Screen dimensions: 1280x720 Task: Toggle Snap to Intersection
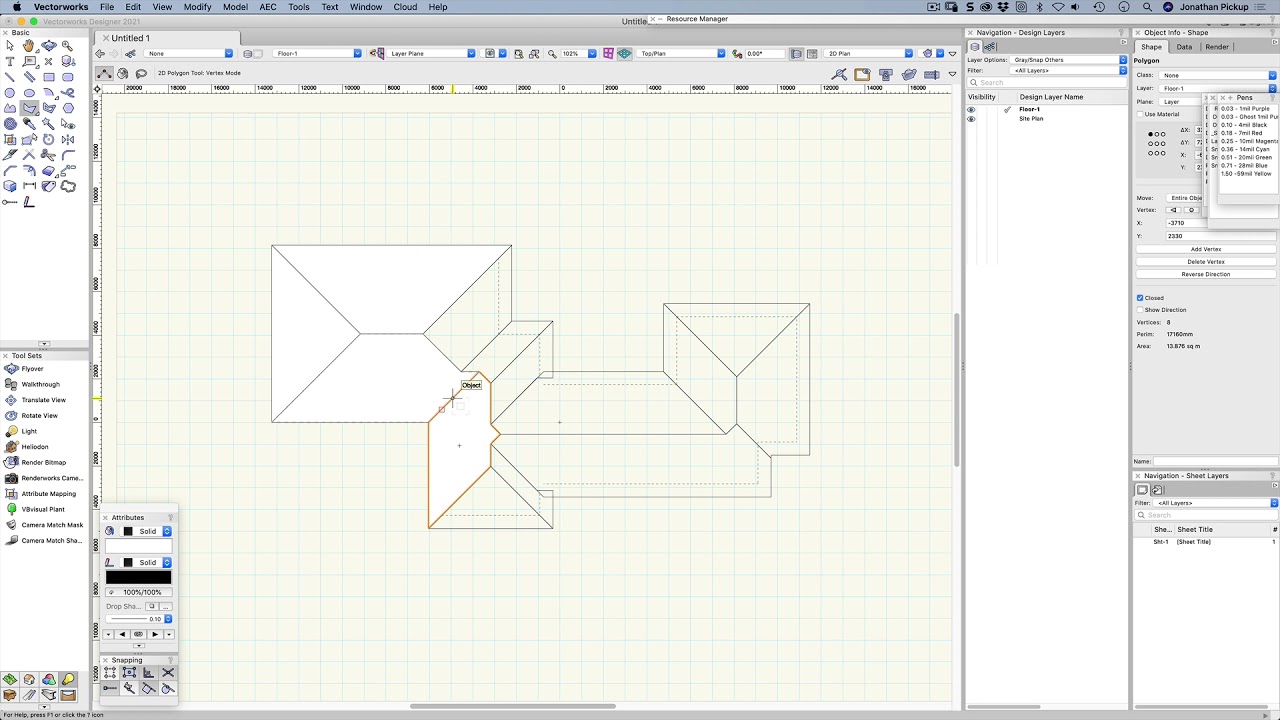(167, 672)
